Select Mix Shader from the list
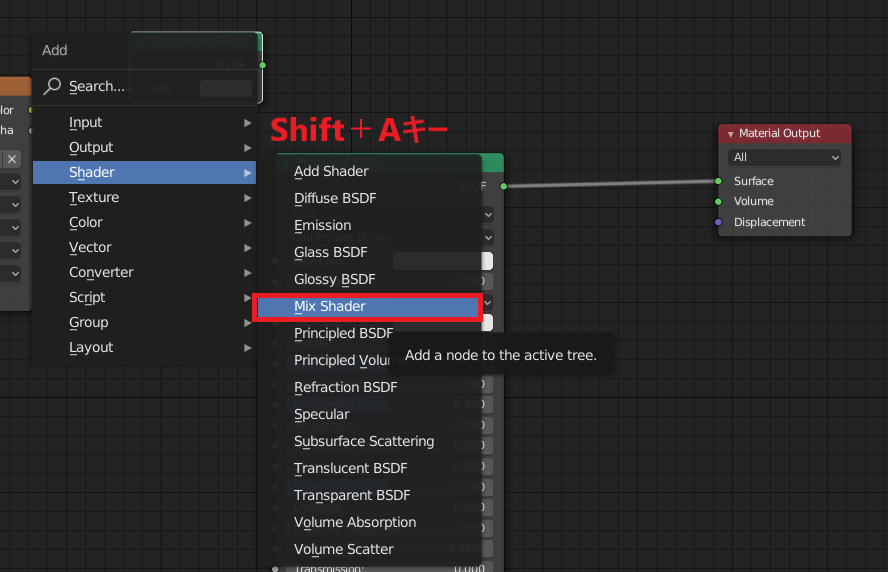This screenshot has height=572, width=888. point(368,306)
